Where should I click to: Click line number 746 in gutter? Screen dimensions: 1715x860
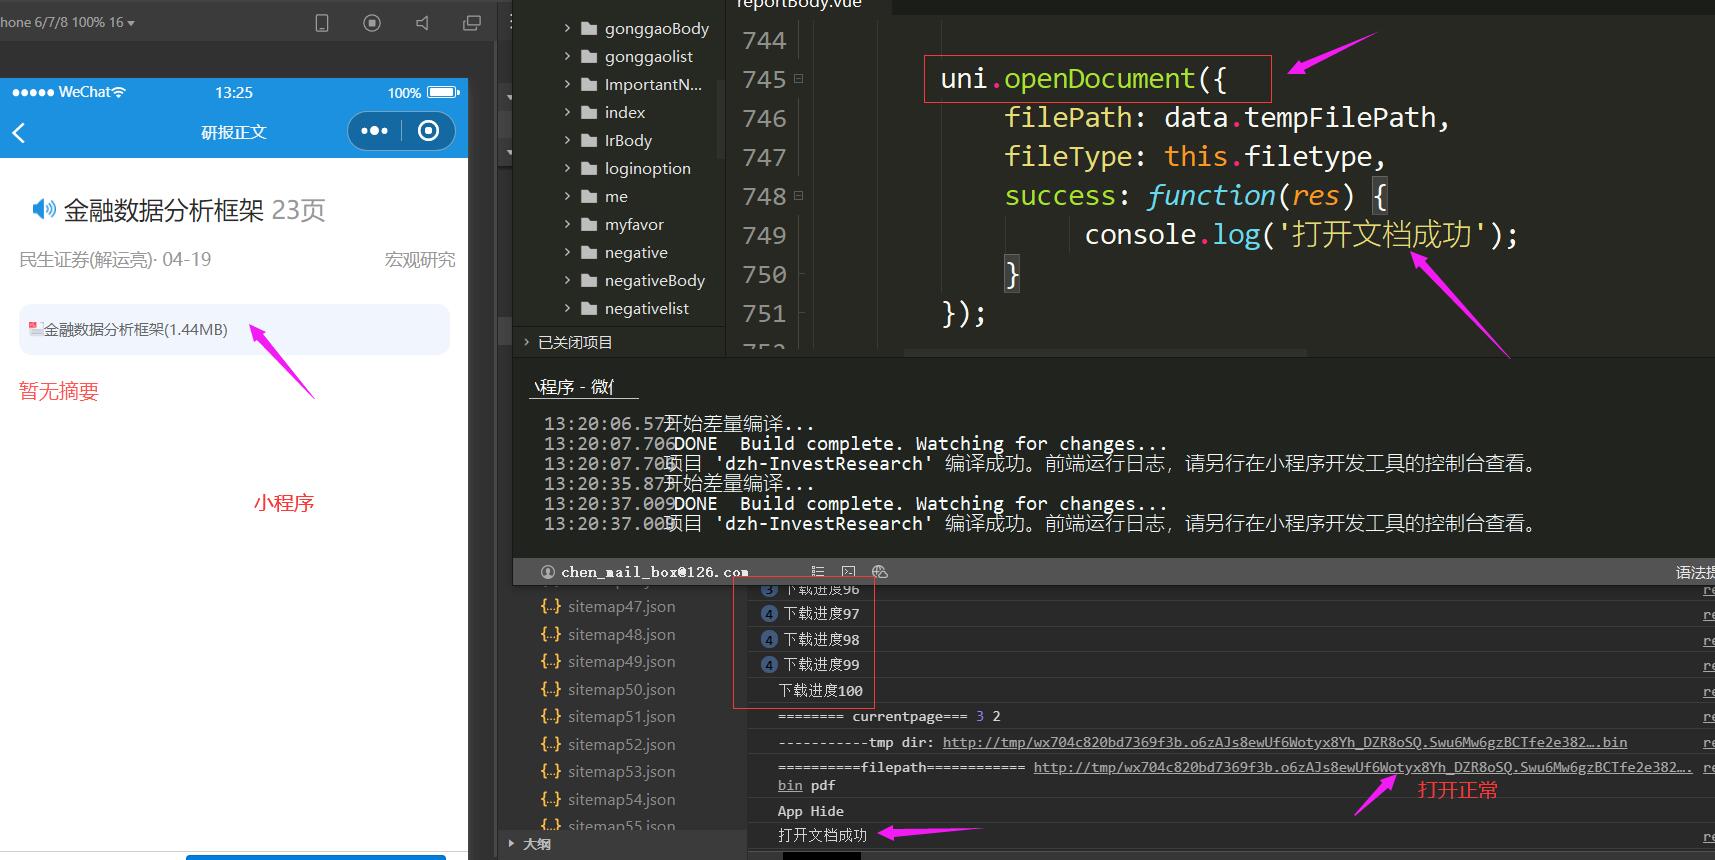pyautogui.click(x=764, y=118)
